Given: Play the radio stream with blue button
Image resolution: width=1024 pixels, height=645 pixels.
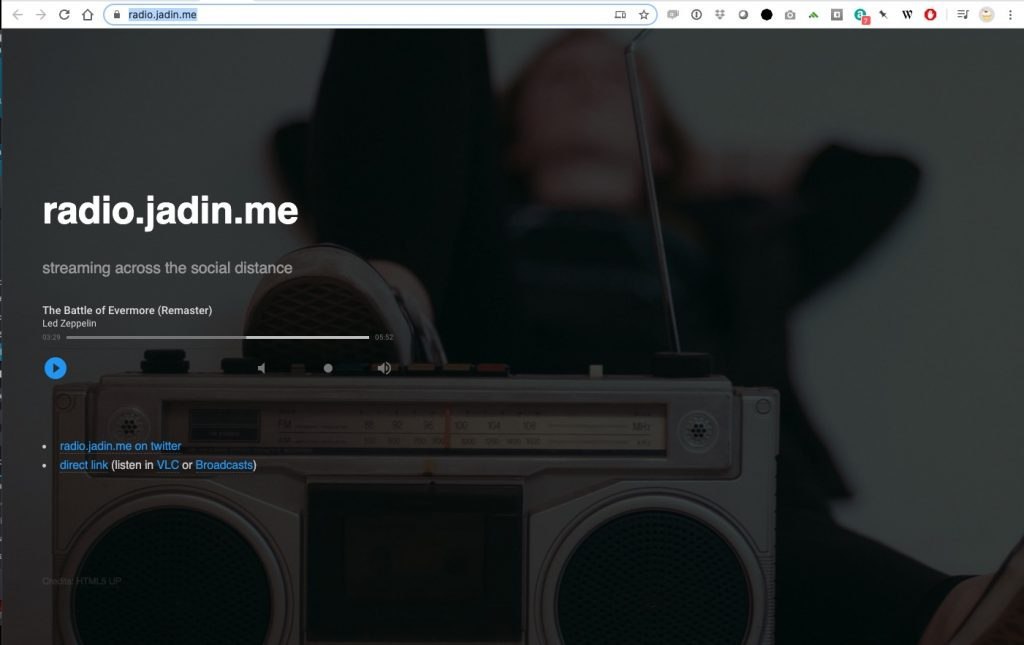Looking at the screenshot, I should pyautogui.click(x=56, y=368).
